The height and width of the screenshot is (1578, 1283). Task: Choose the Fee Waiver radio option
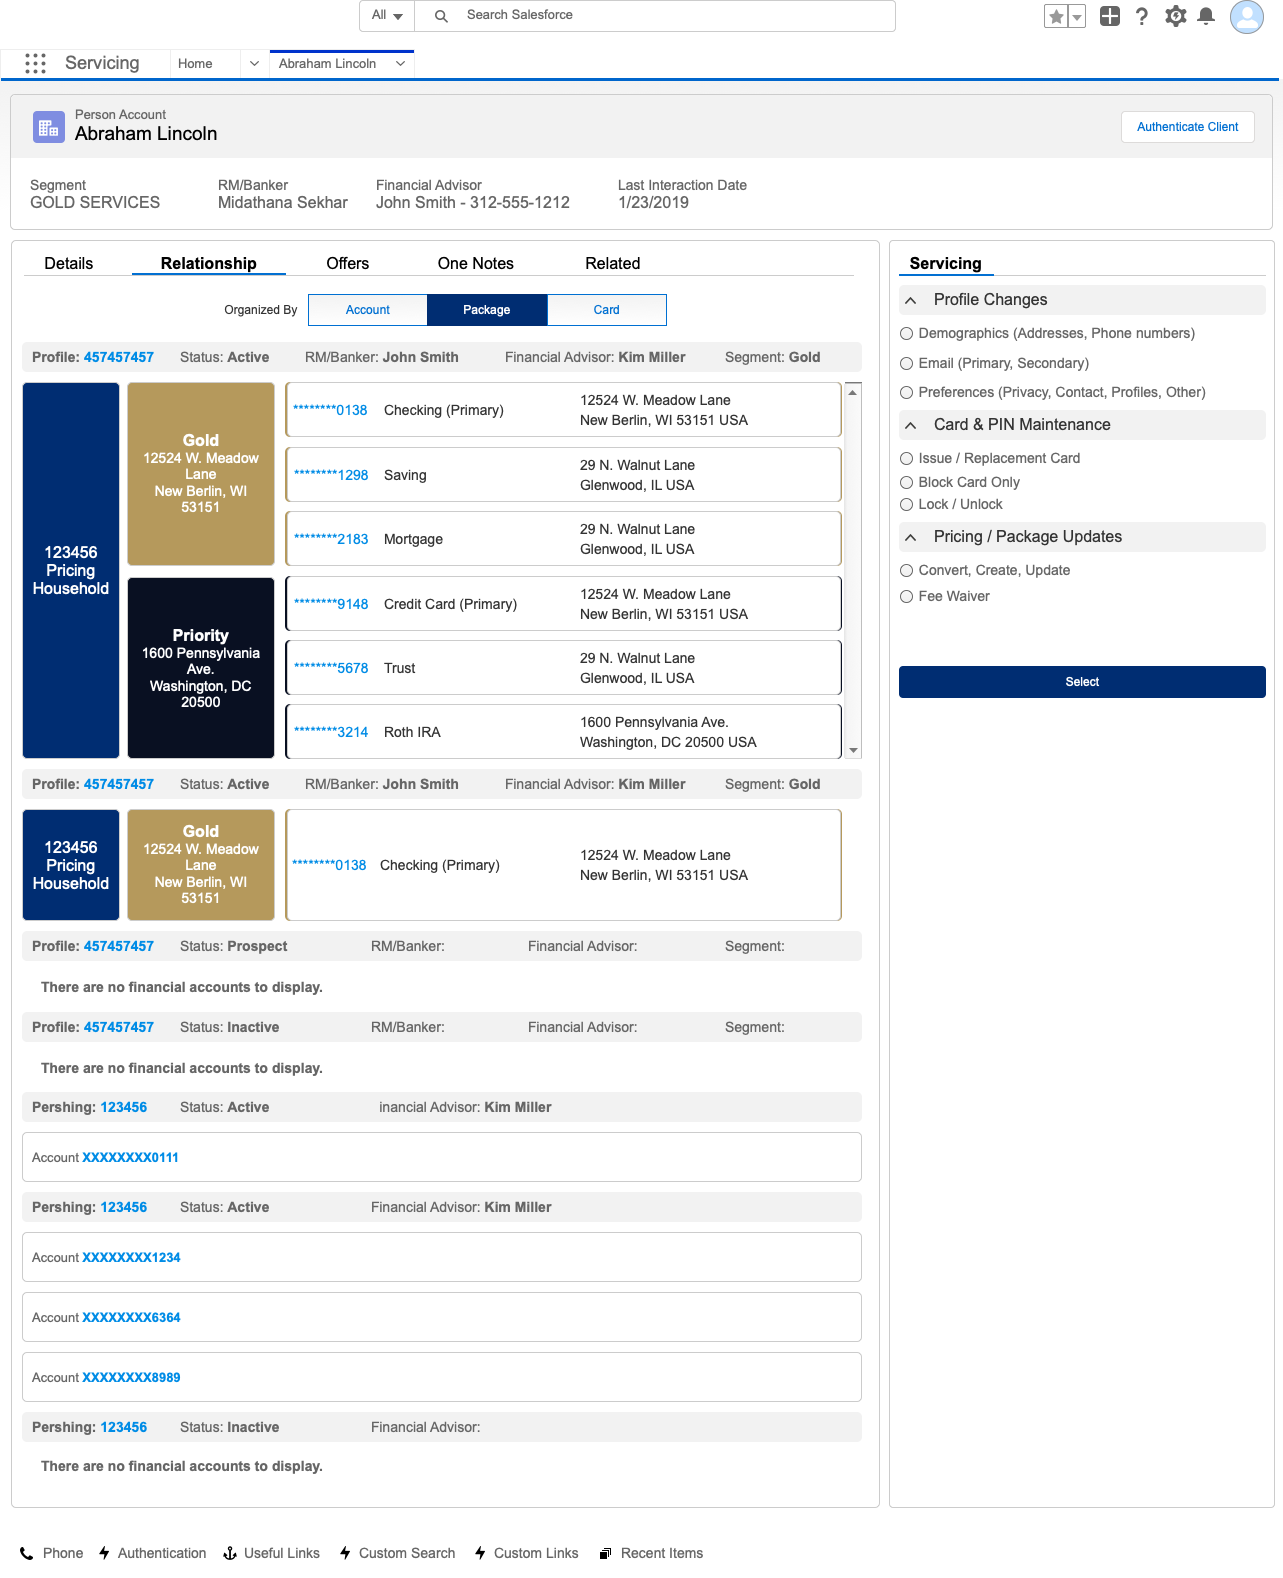(x=907, y=596)
